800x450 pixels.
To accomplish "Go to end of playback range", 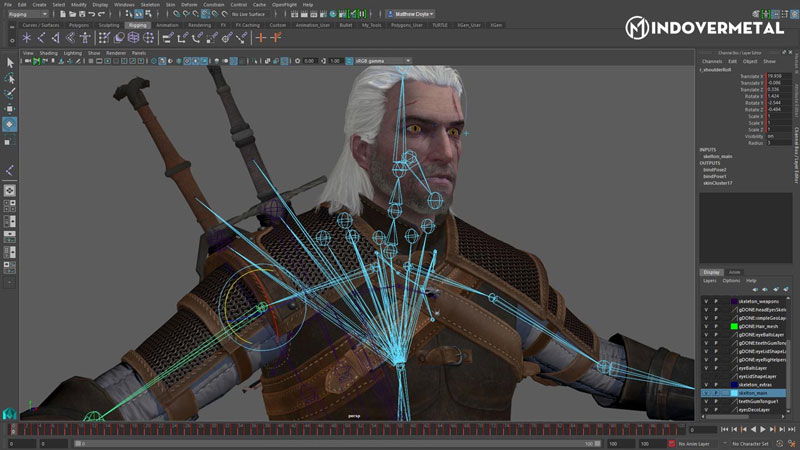I will point(791,430).
